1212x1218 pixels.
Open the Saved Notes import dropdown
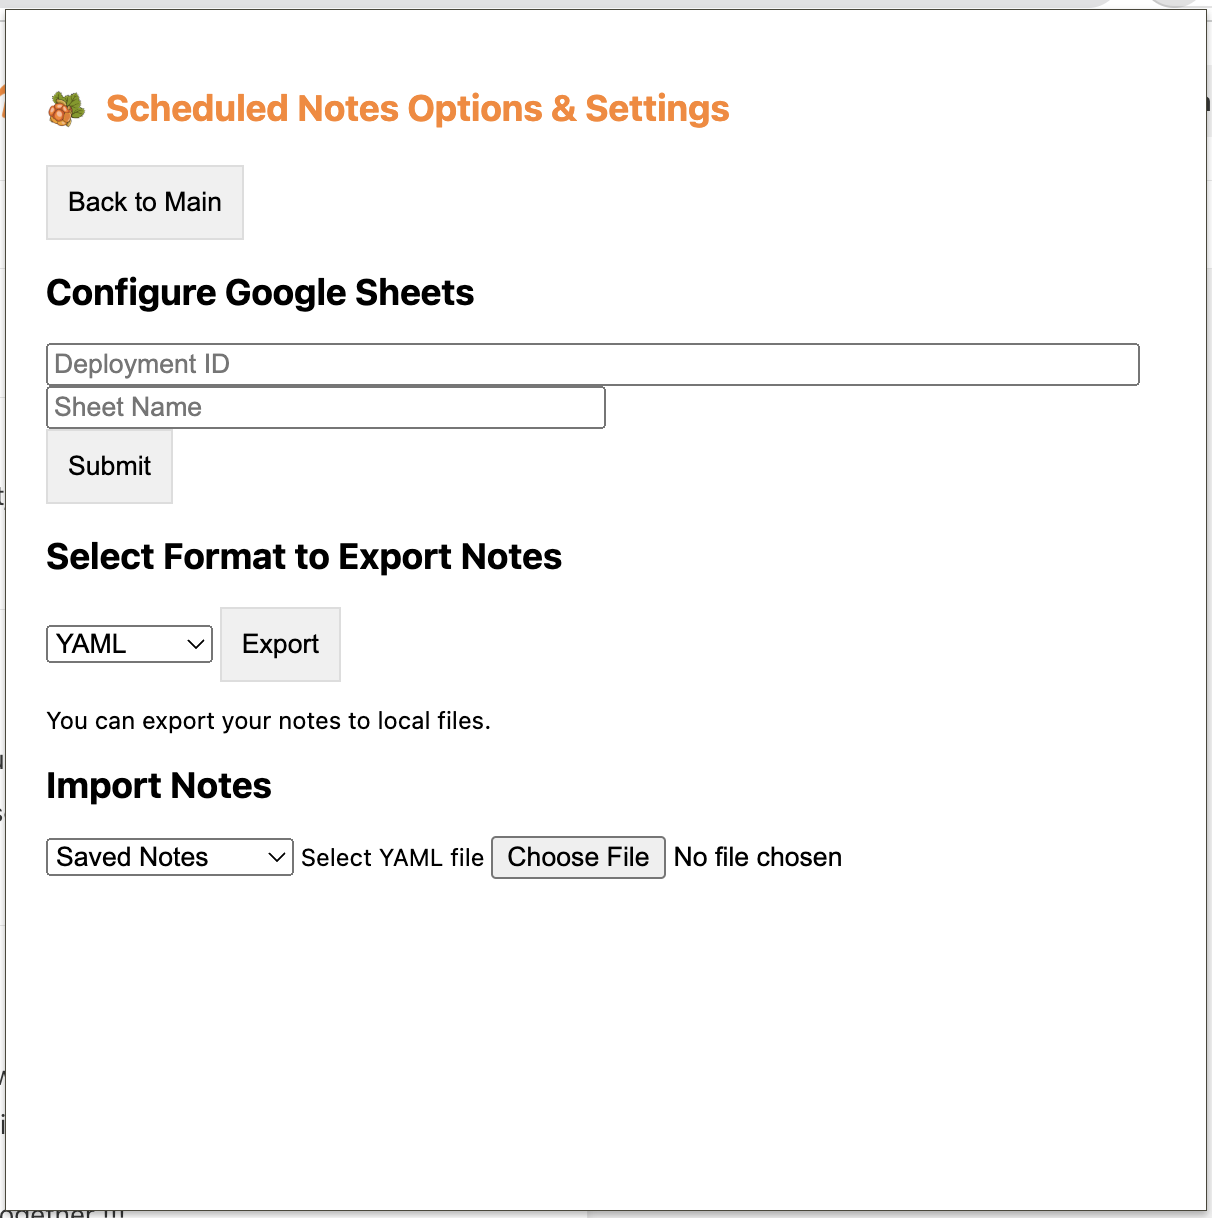tap(169, 857)
